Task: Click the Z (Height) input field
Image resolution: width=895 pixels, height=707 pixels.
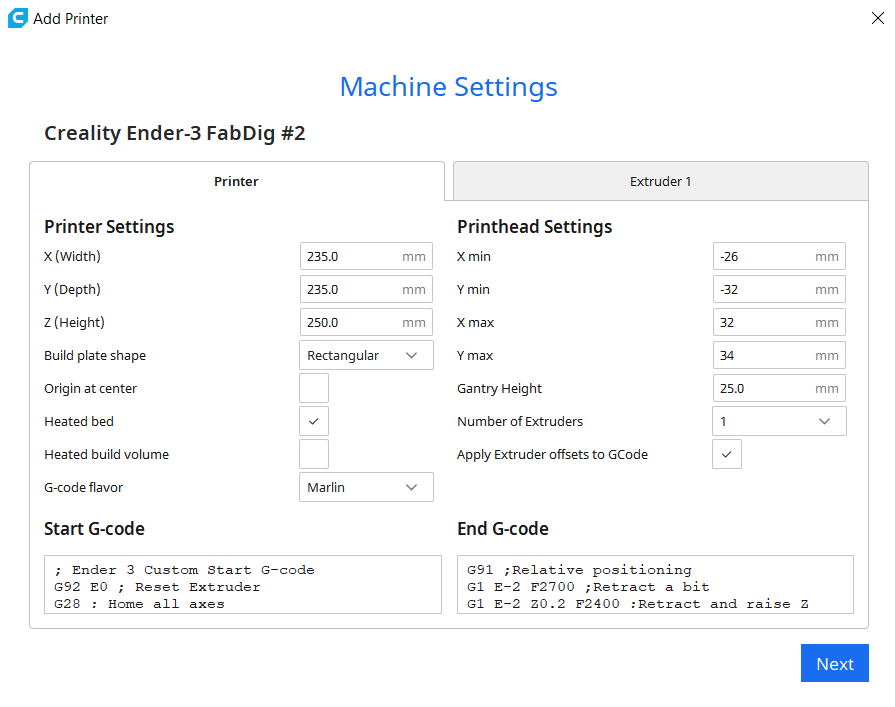Action: click(x=366, y=322)
